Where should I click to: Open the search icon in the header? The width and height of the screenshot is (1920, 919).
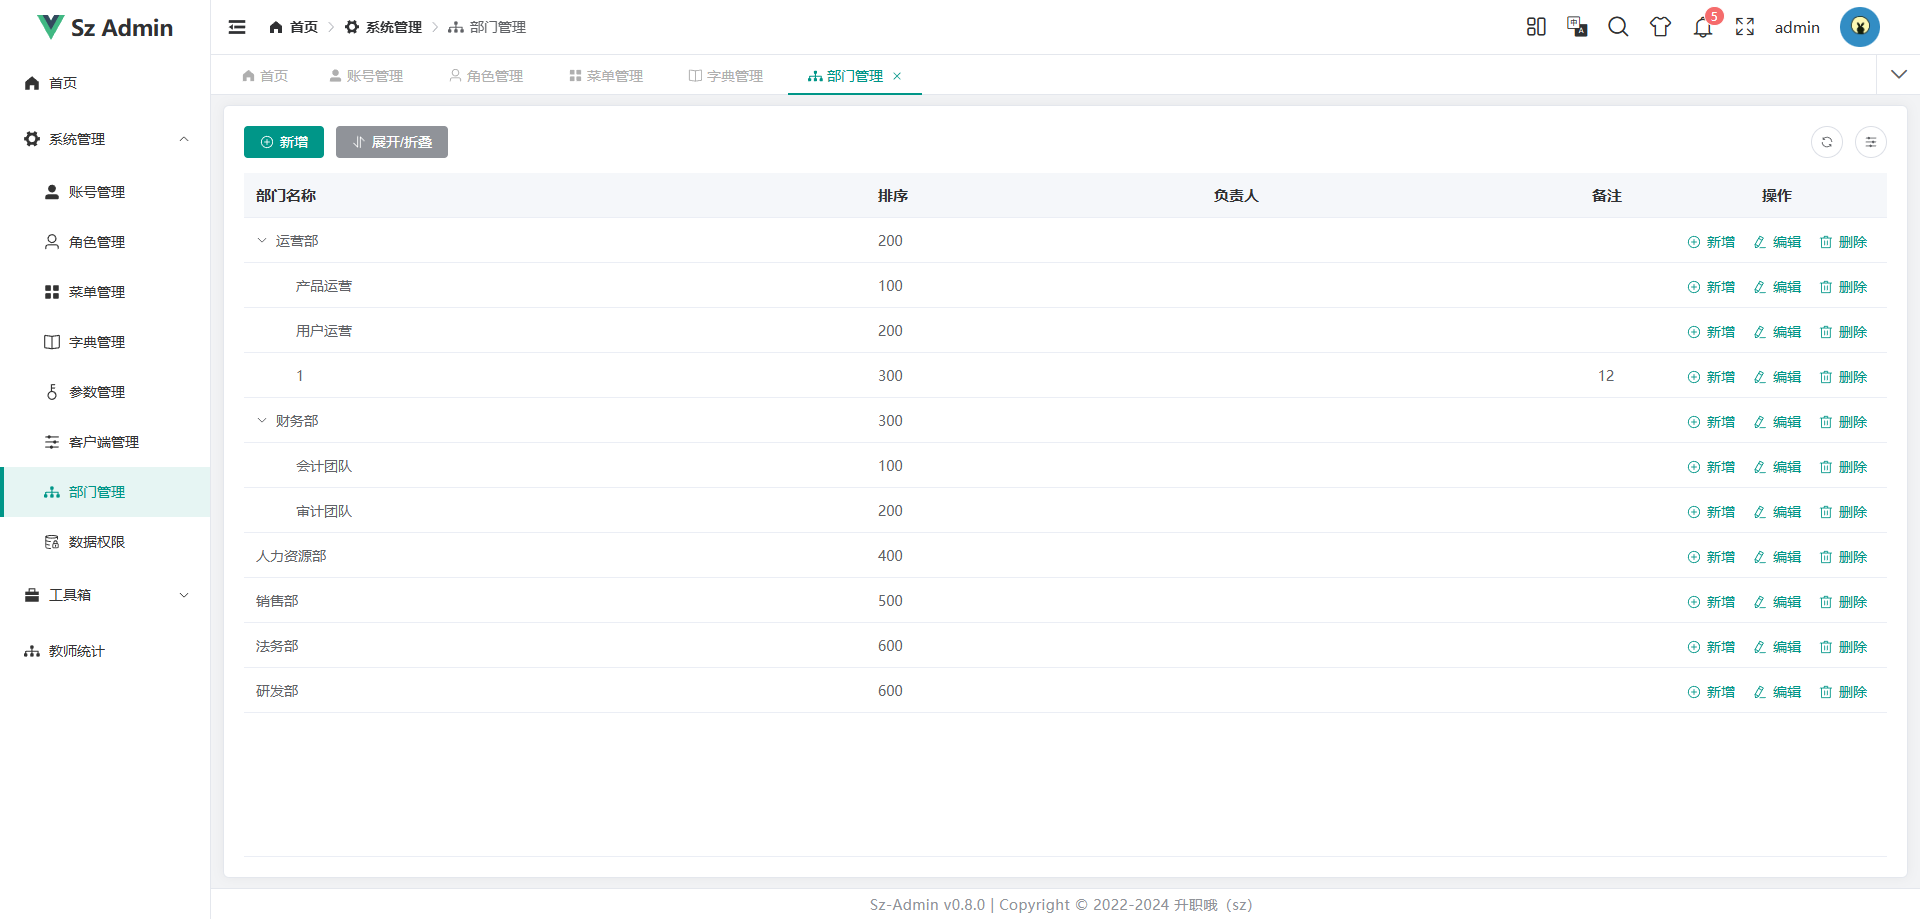point(1618,27)
